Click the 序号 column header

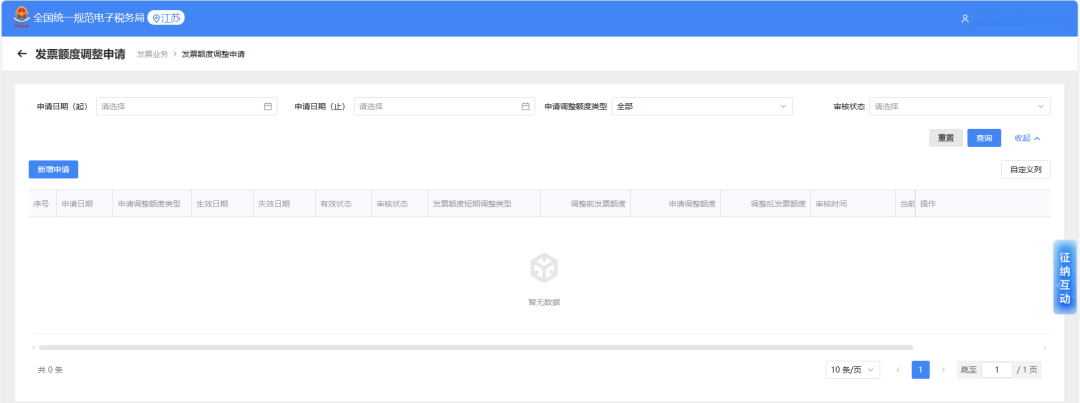(x=41, y=204)
